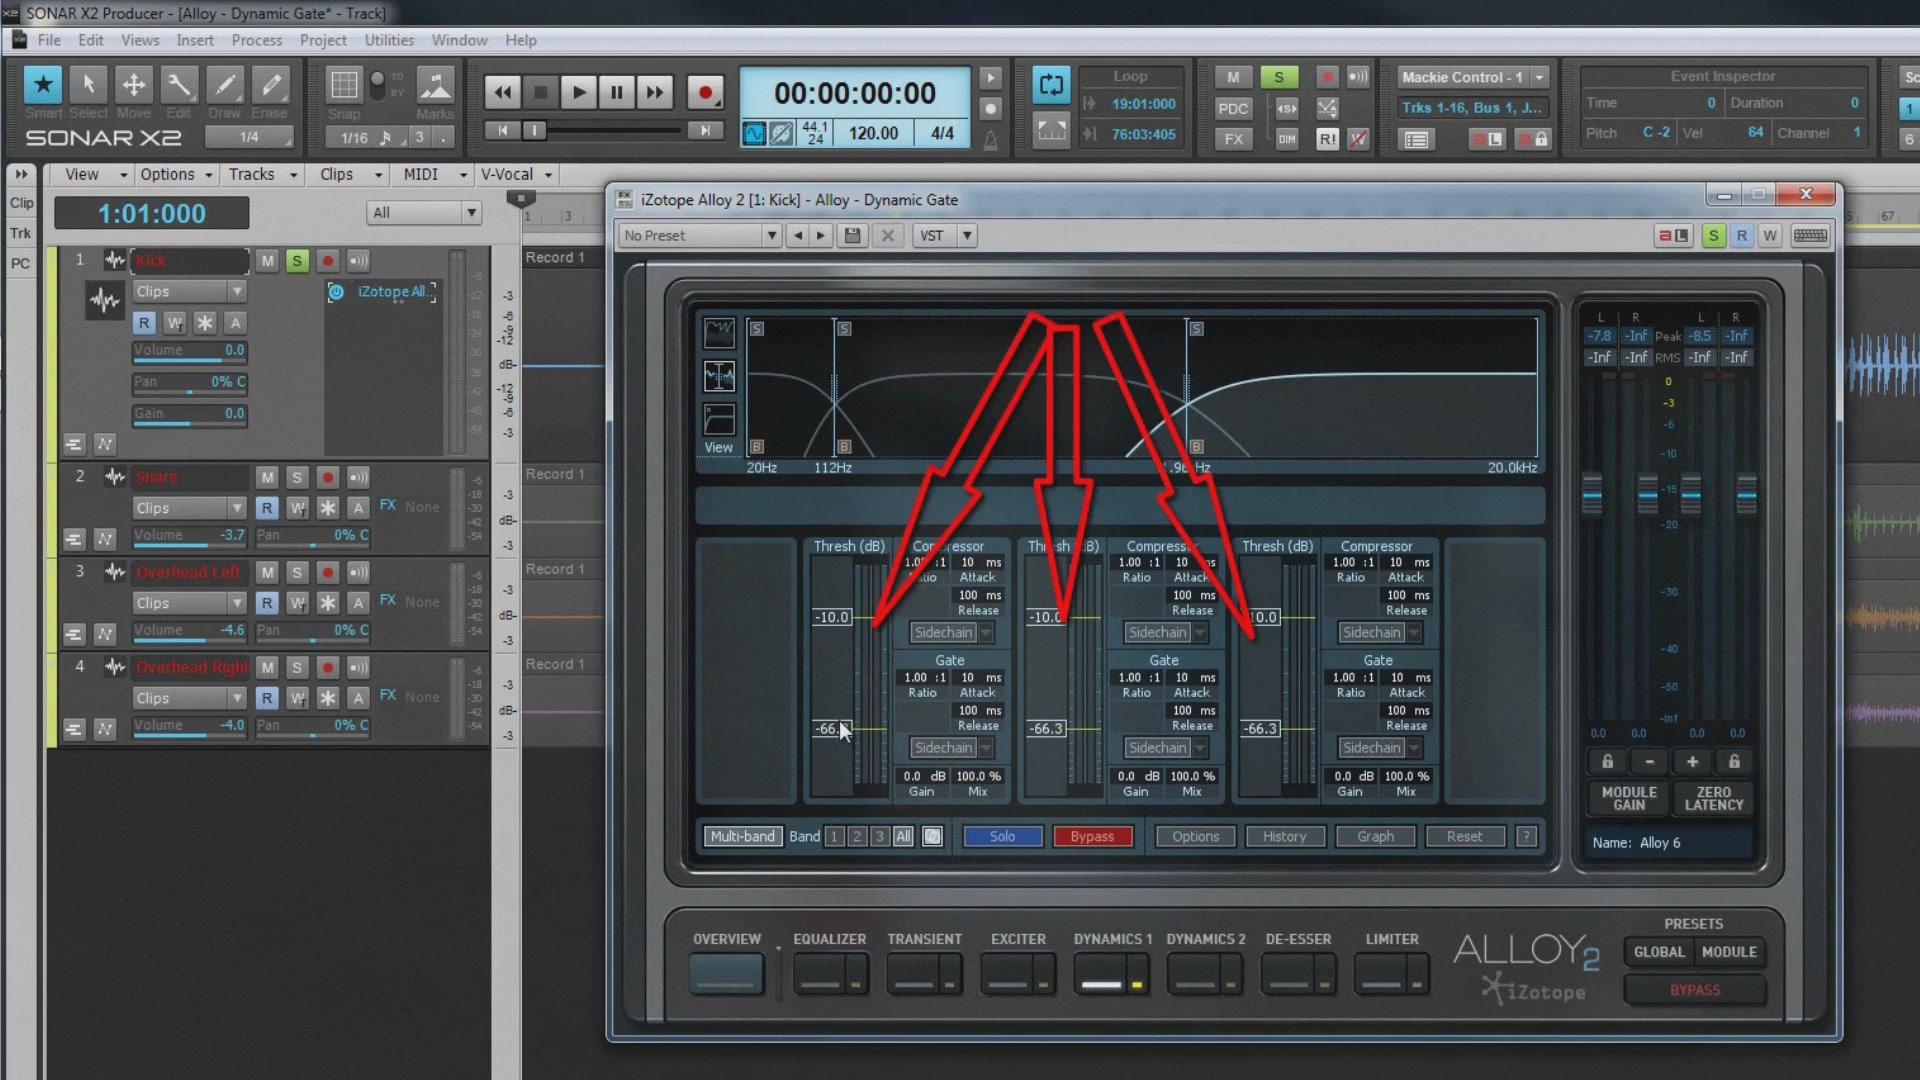Open the Alloy History panel
The width and height of the screenshot is (1920, 1080).
pyautogui.click(x=1285, y=837)
